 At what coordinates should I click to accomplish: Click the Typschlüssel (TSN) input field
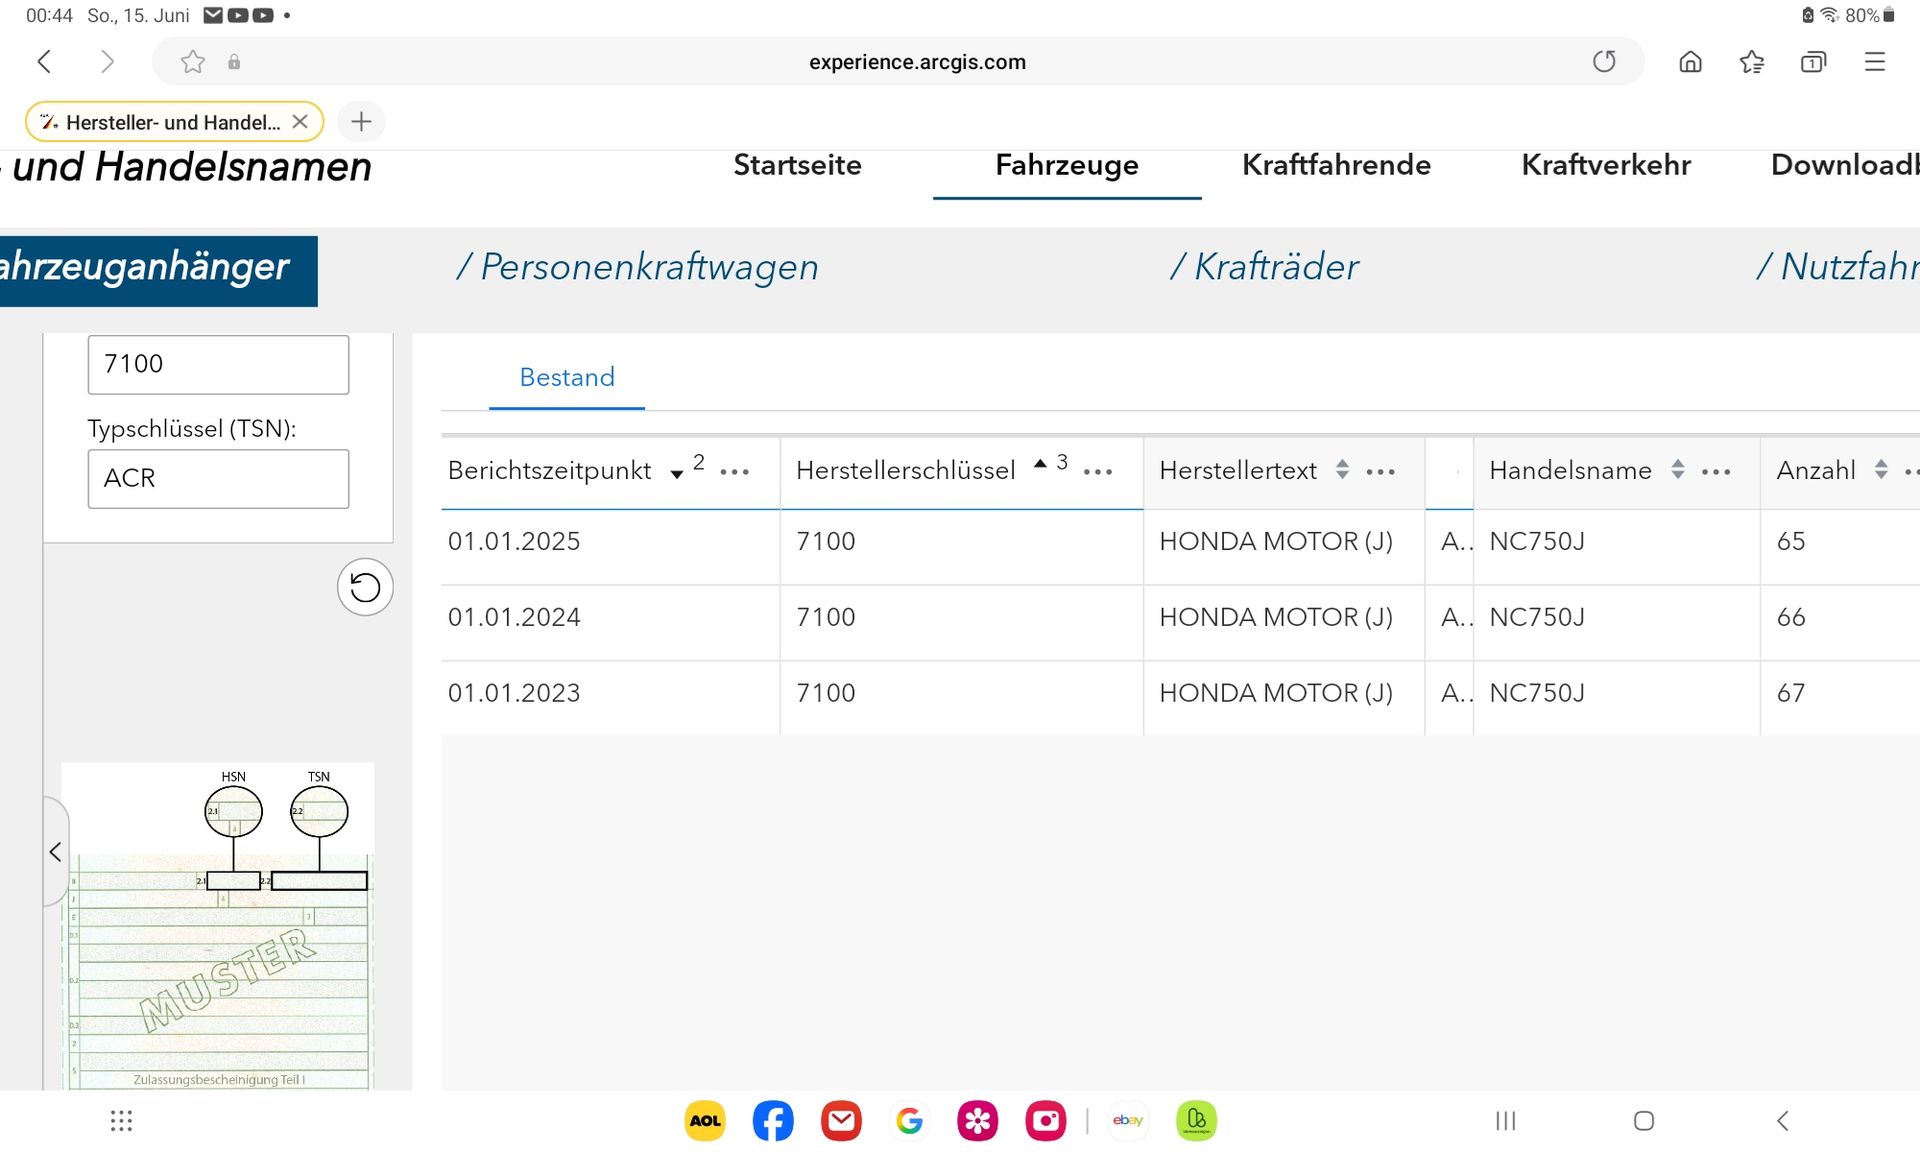[x=218, y=478]
